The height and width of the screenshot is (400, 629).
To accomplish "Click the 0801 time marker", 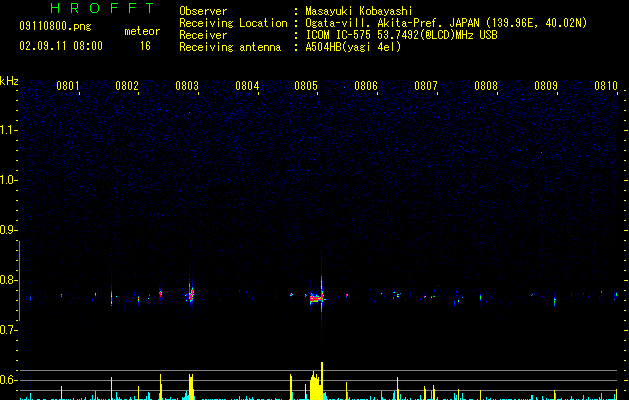I will point(68,86).
